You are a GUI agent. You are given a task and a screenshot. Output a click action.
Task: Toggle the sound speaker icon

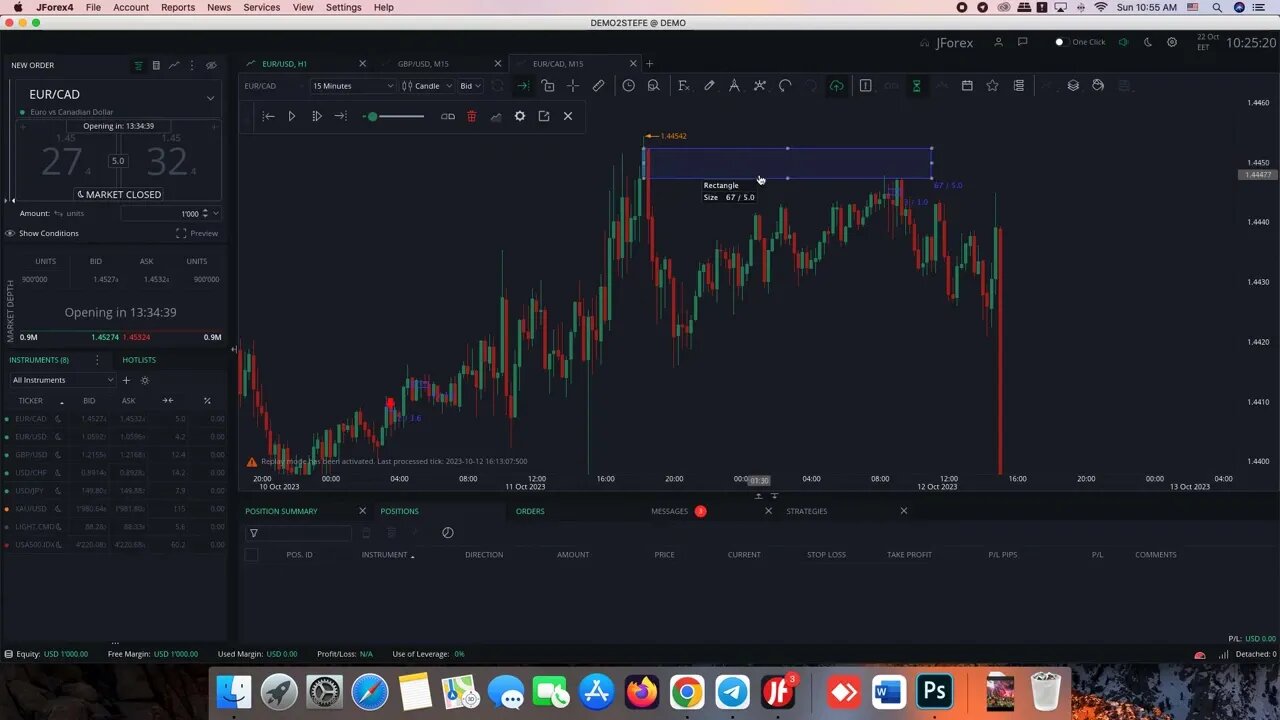point(1123,42)
